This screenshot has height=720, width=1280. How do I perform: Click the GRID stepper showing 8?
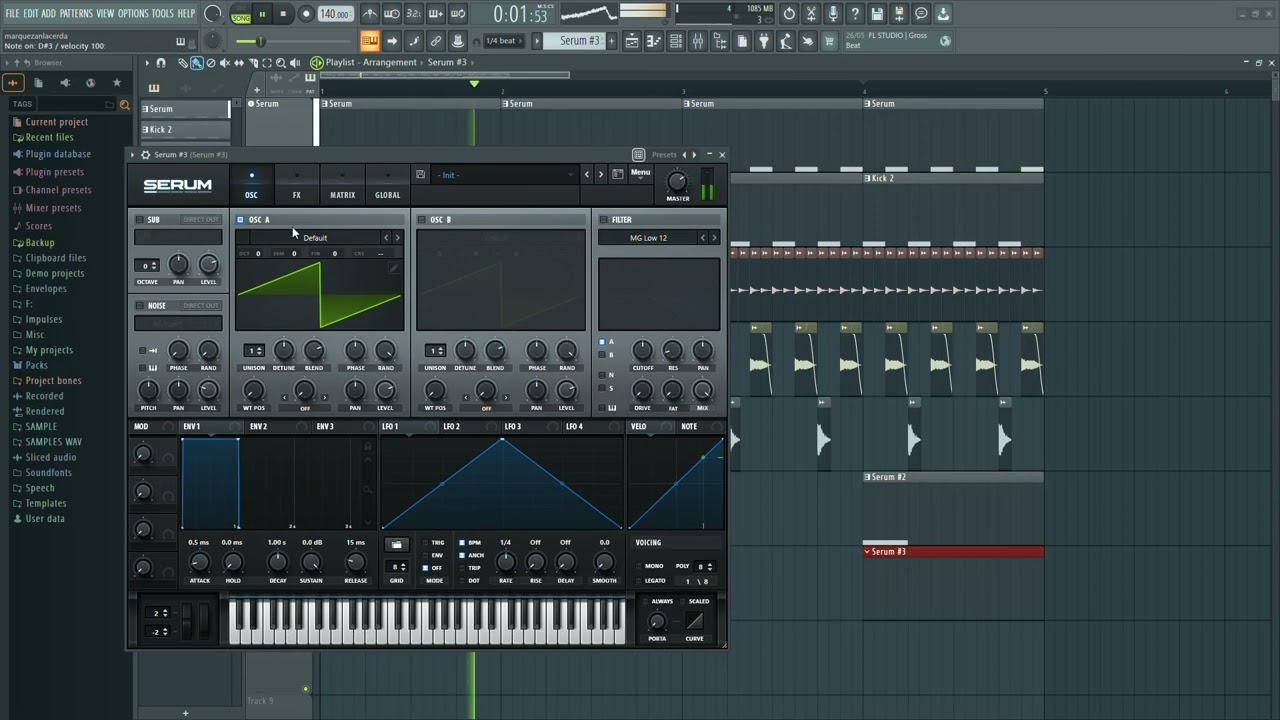pyautogui.click(x=397, y=567)
